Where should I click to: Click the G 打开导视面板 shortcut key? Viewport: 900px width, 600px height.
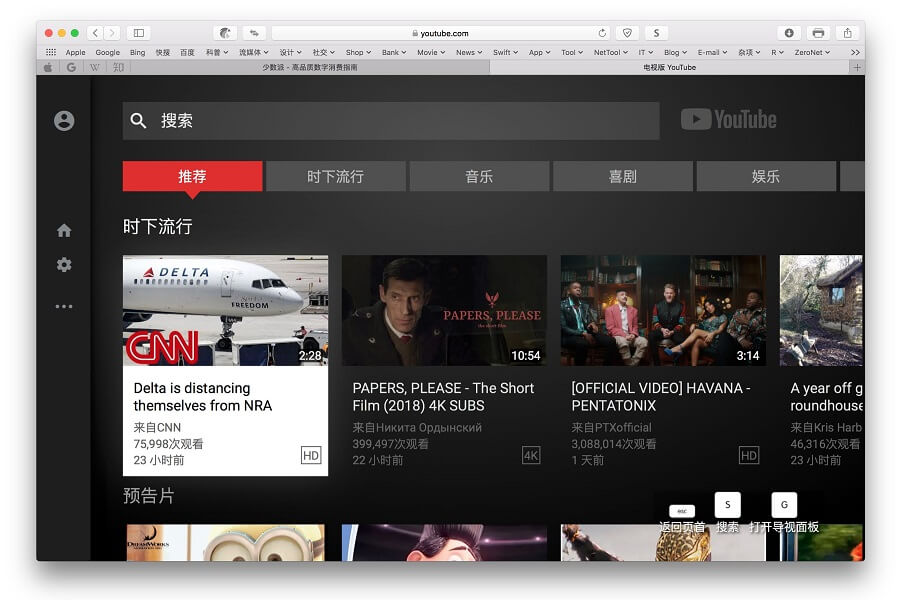[784, 505]
